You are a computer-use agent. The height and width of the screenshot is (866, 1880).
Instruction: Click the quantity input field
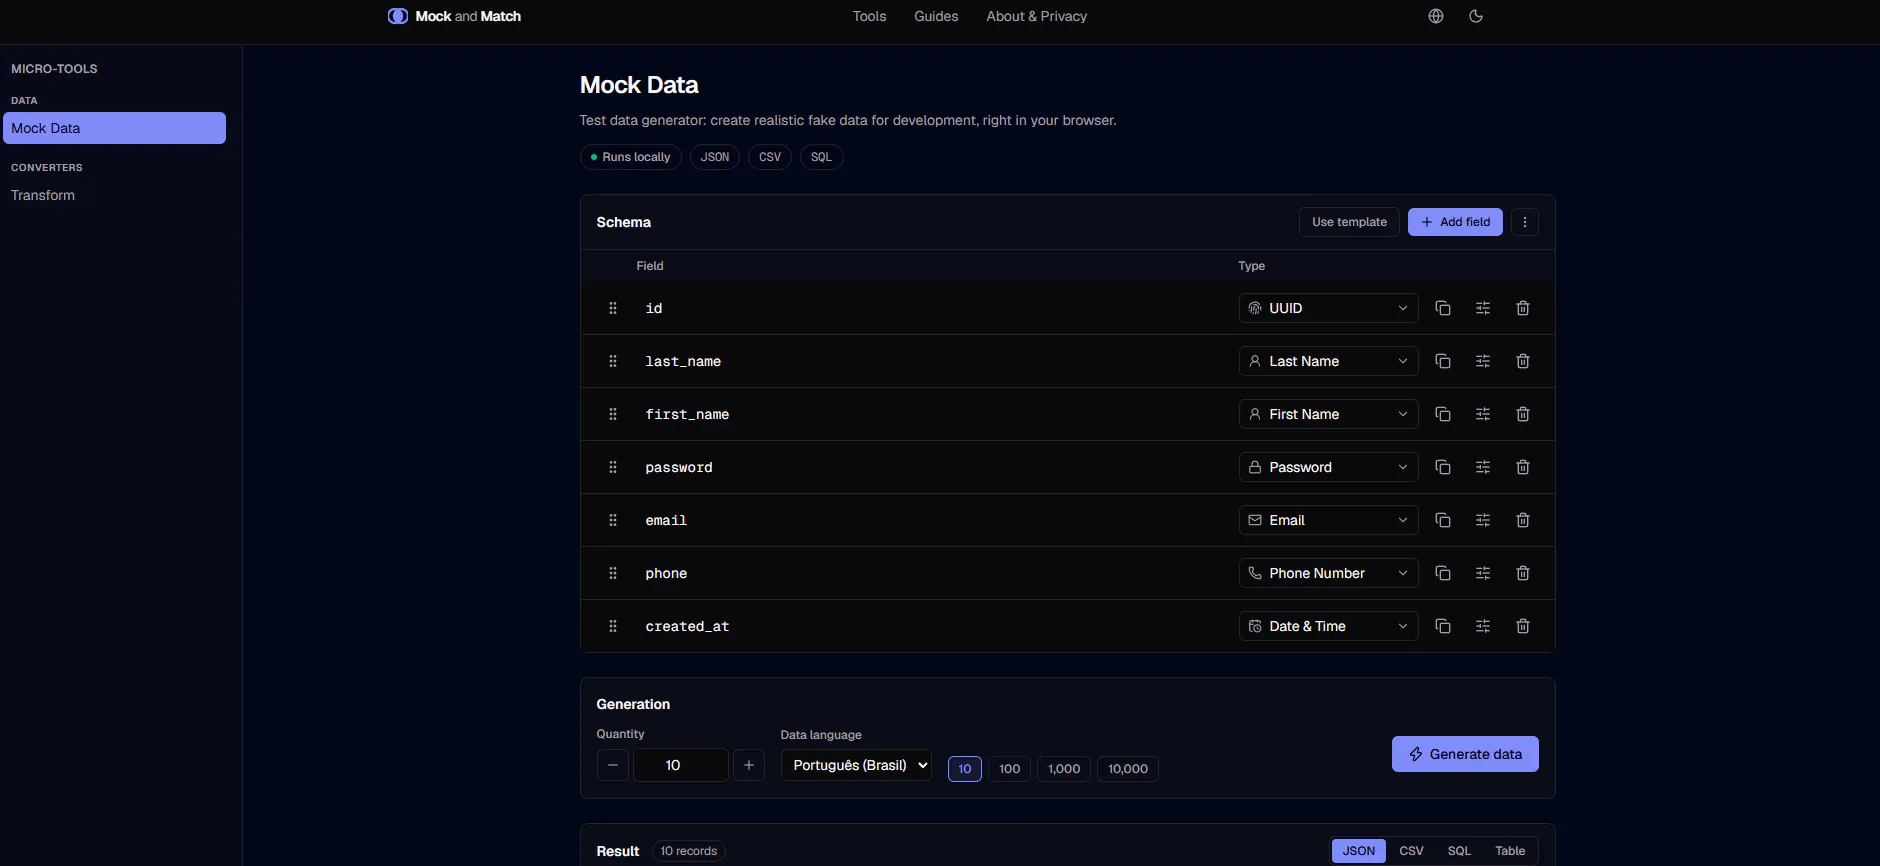(x=681, y=765)
